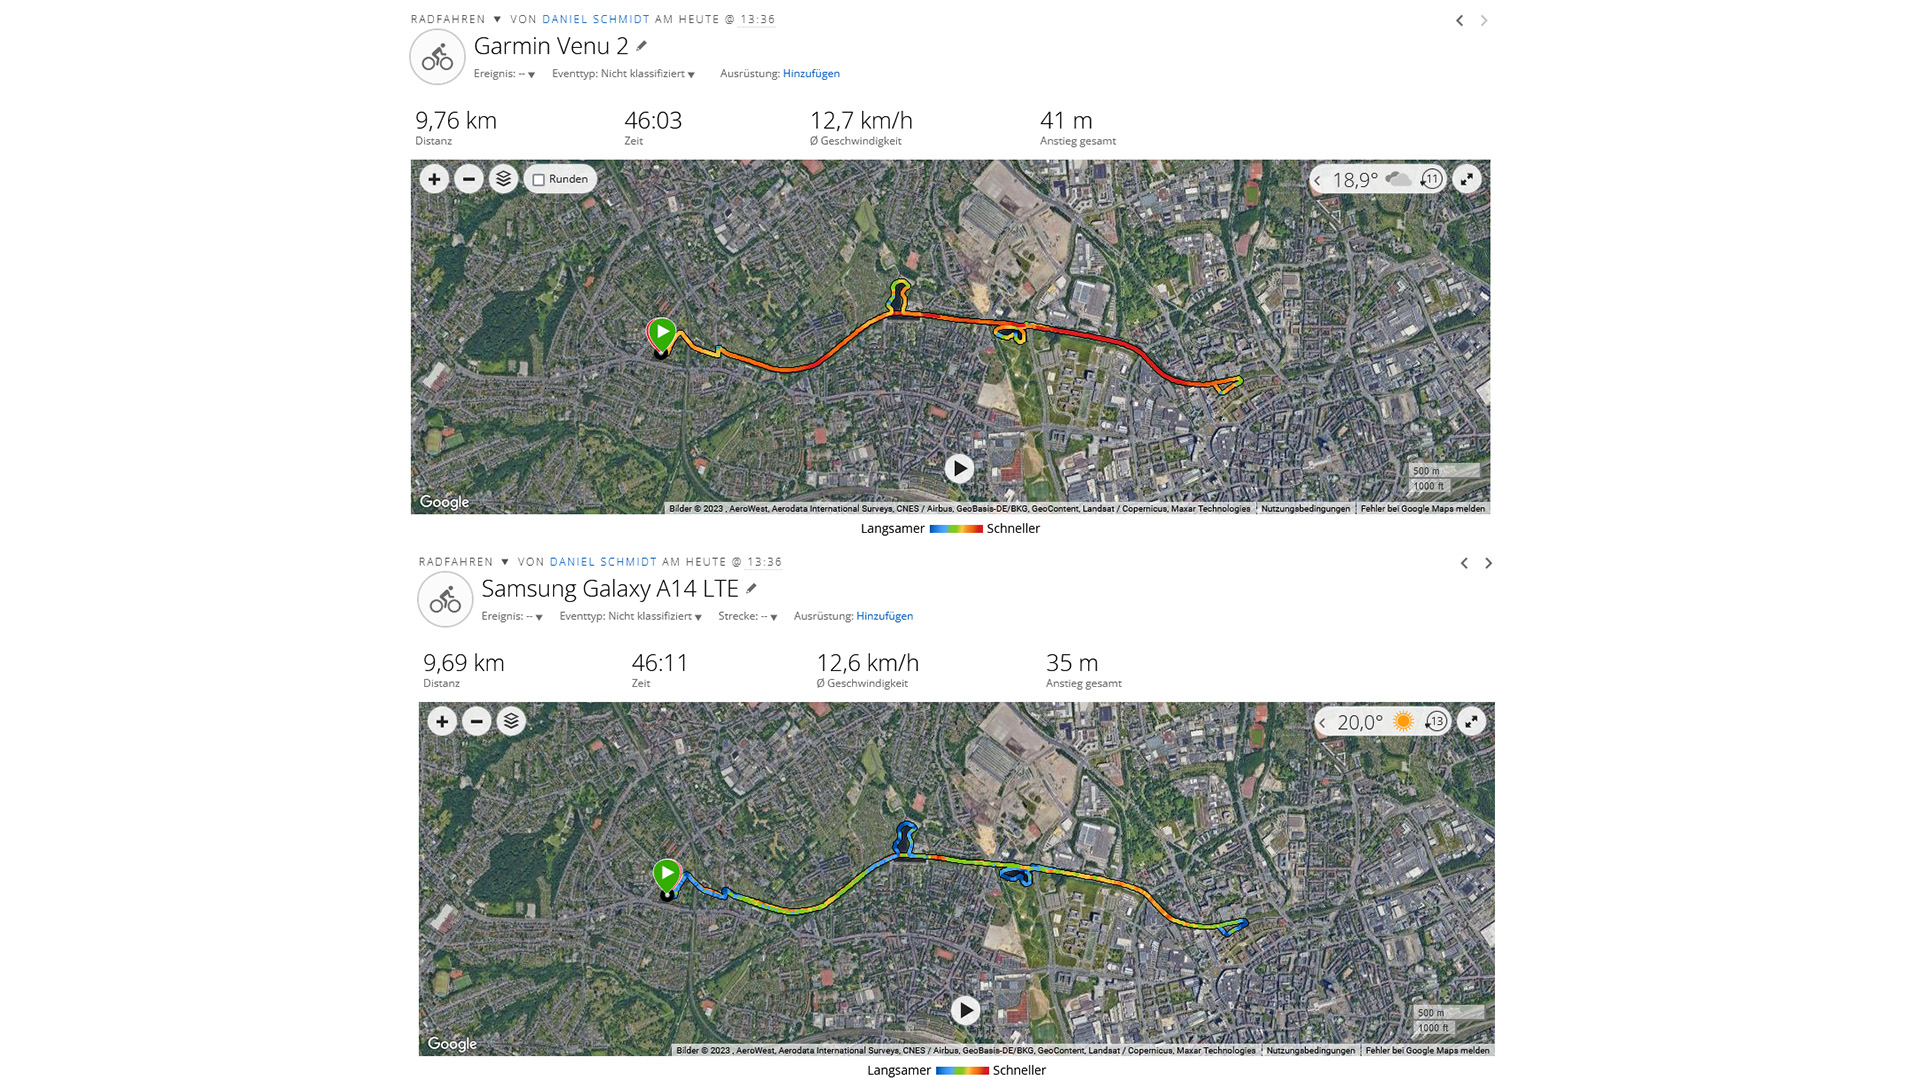Play route animation on Garmin Venu 2 map
1920x1080 pixels.
coord(959,468)
